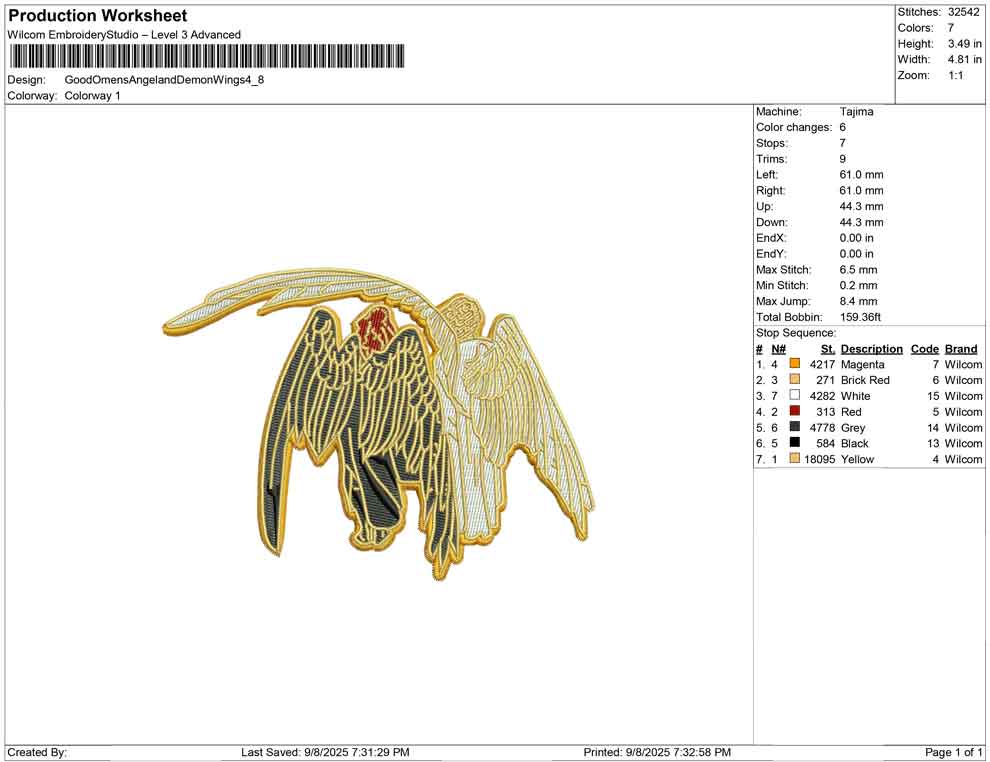Click the 'Code' column header
Image resolution: width=990 pixels, height=762 pixels.
click(x=925, y=348)
